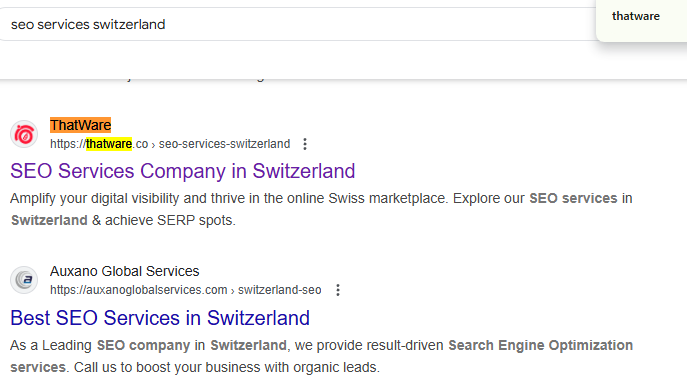Focus the 'seo services switzerland' search box
The image size is (687, 390).
(x=298, y=25)
